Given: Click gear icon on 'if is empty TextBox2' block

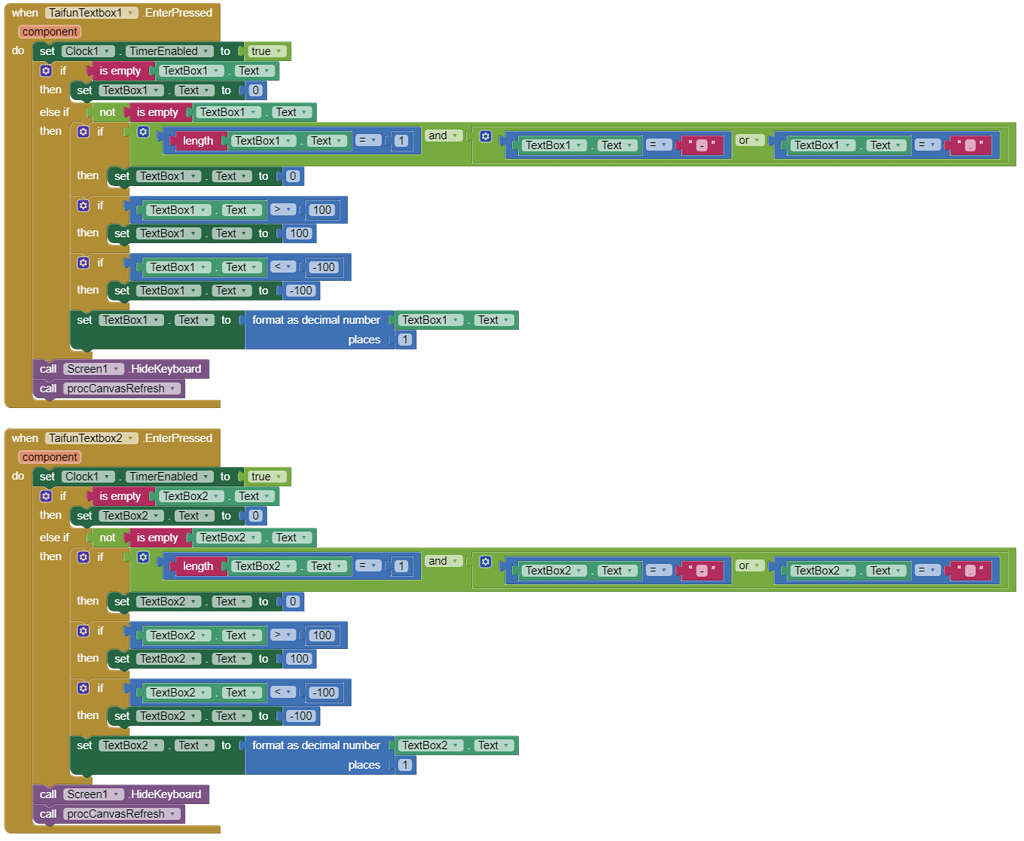Looking at the screenshot, I should [x=45, y=496].
